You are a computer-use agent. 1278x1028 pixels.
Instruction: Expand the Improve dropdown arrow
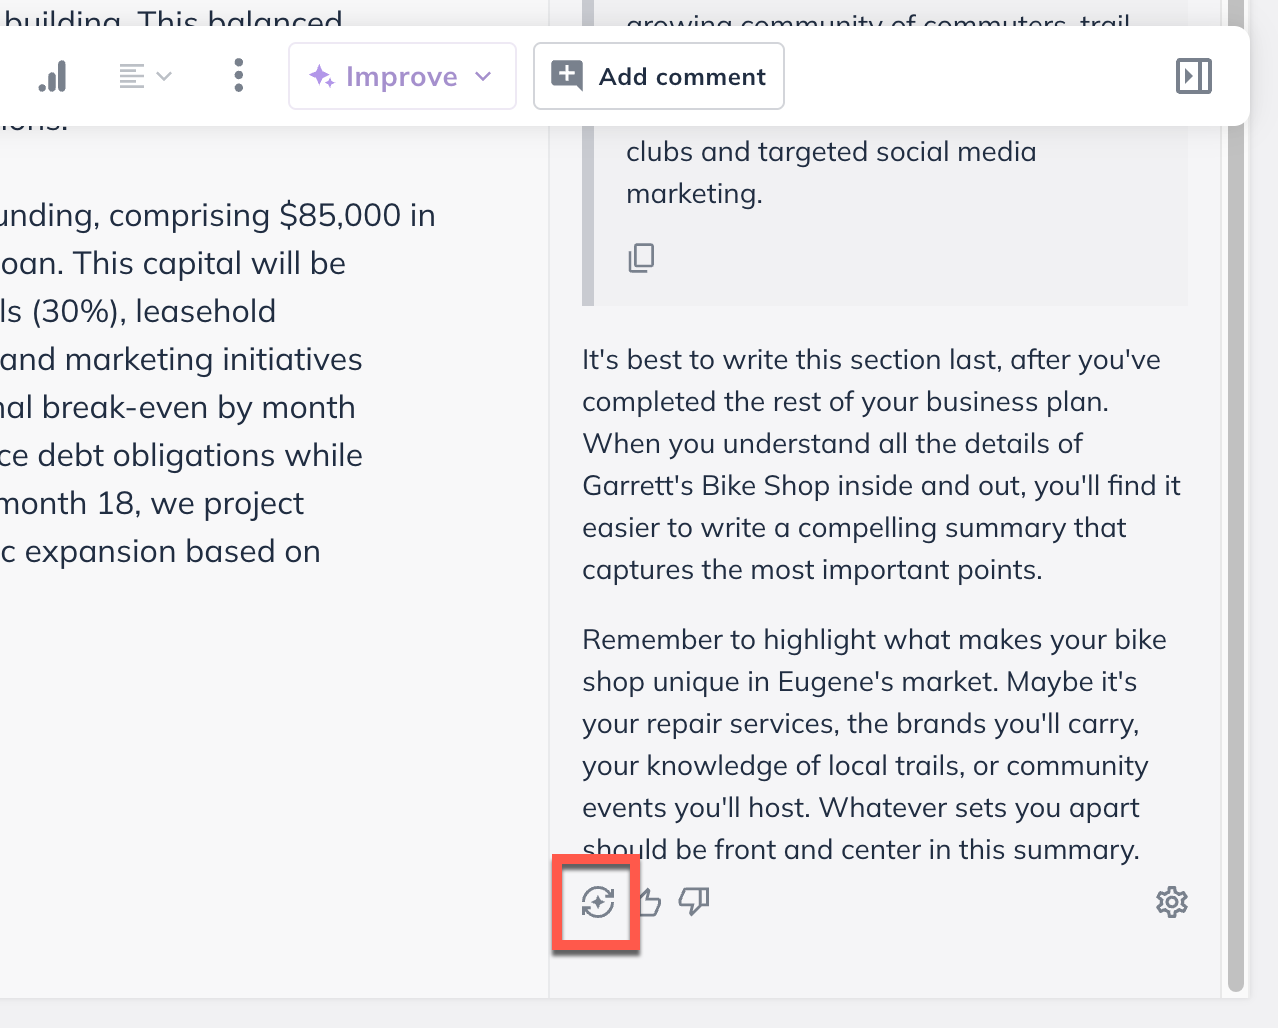[484, 76]
